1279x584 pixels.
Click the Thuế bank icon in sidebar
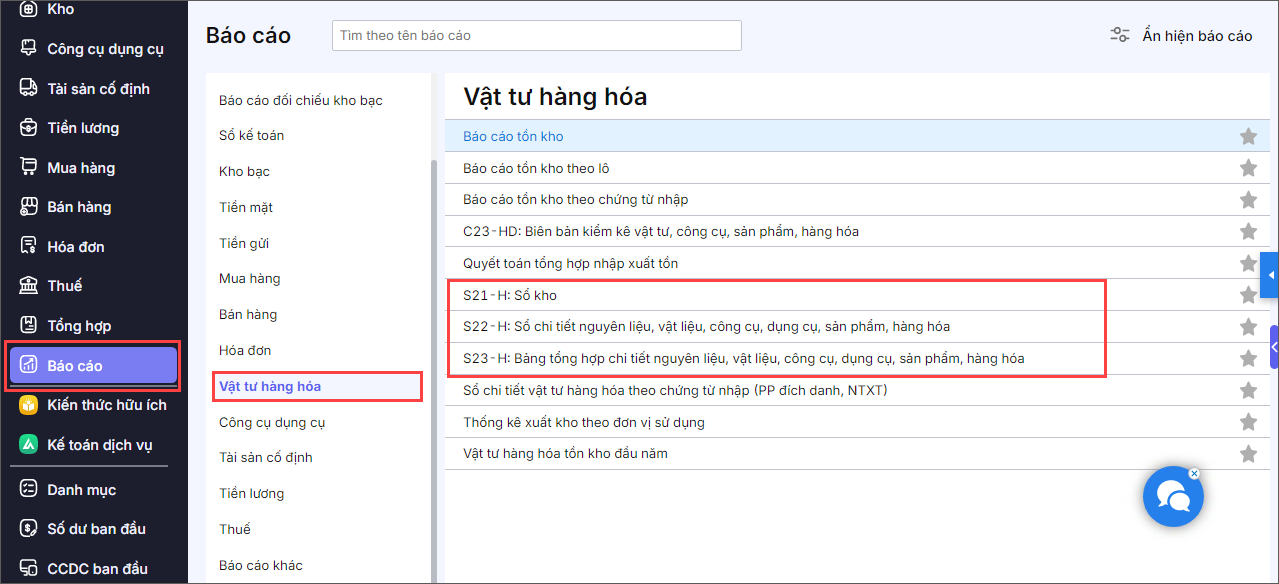click(29, 286)
